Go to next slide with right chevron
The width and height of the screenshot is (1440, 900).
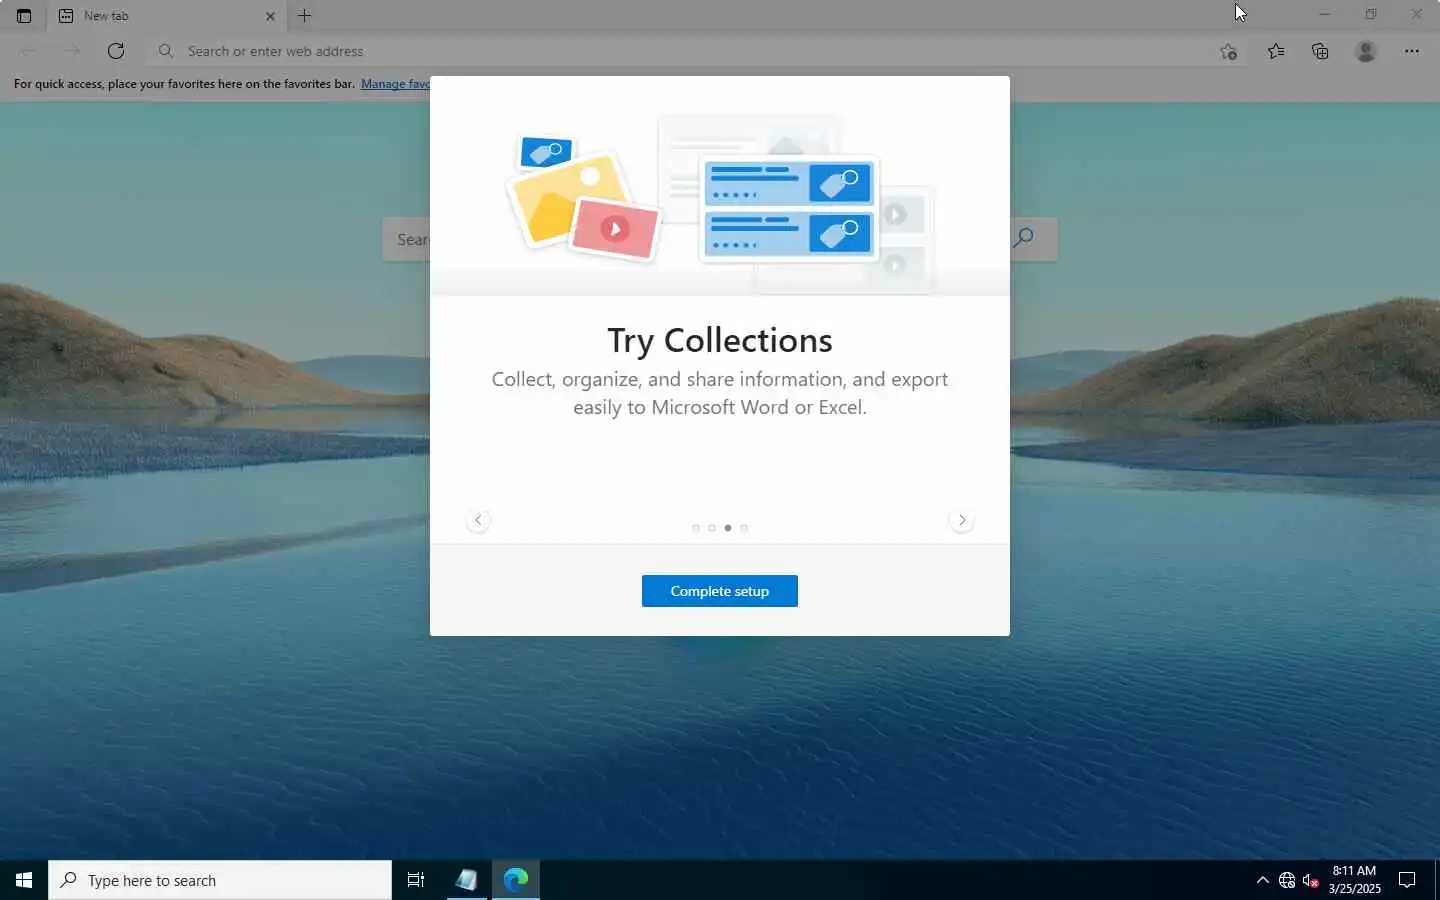pyautogui.click(x=962, y=520)
